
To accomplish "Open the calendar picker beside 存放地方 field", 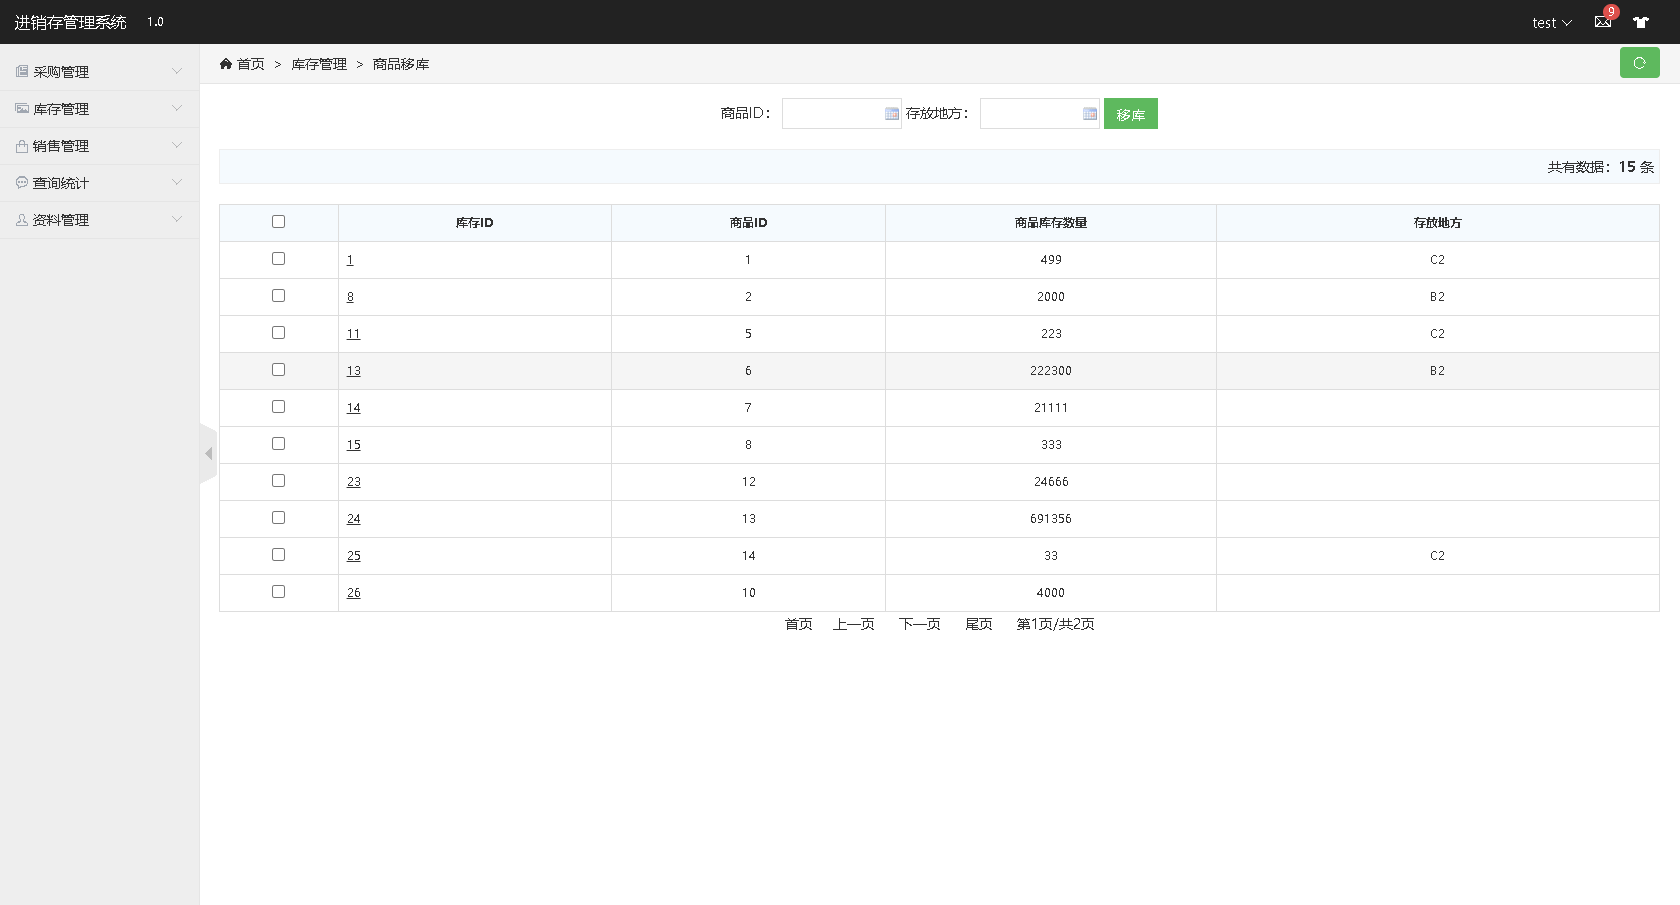I will tap(1089, 113).
